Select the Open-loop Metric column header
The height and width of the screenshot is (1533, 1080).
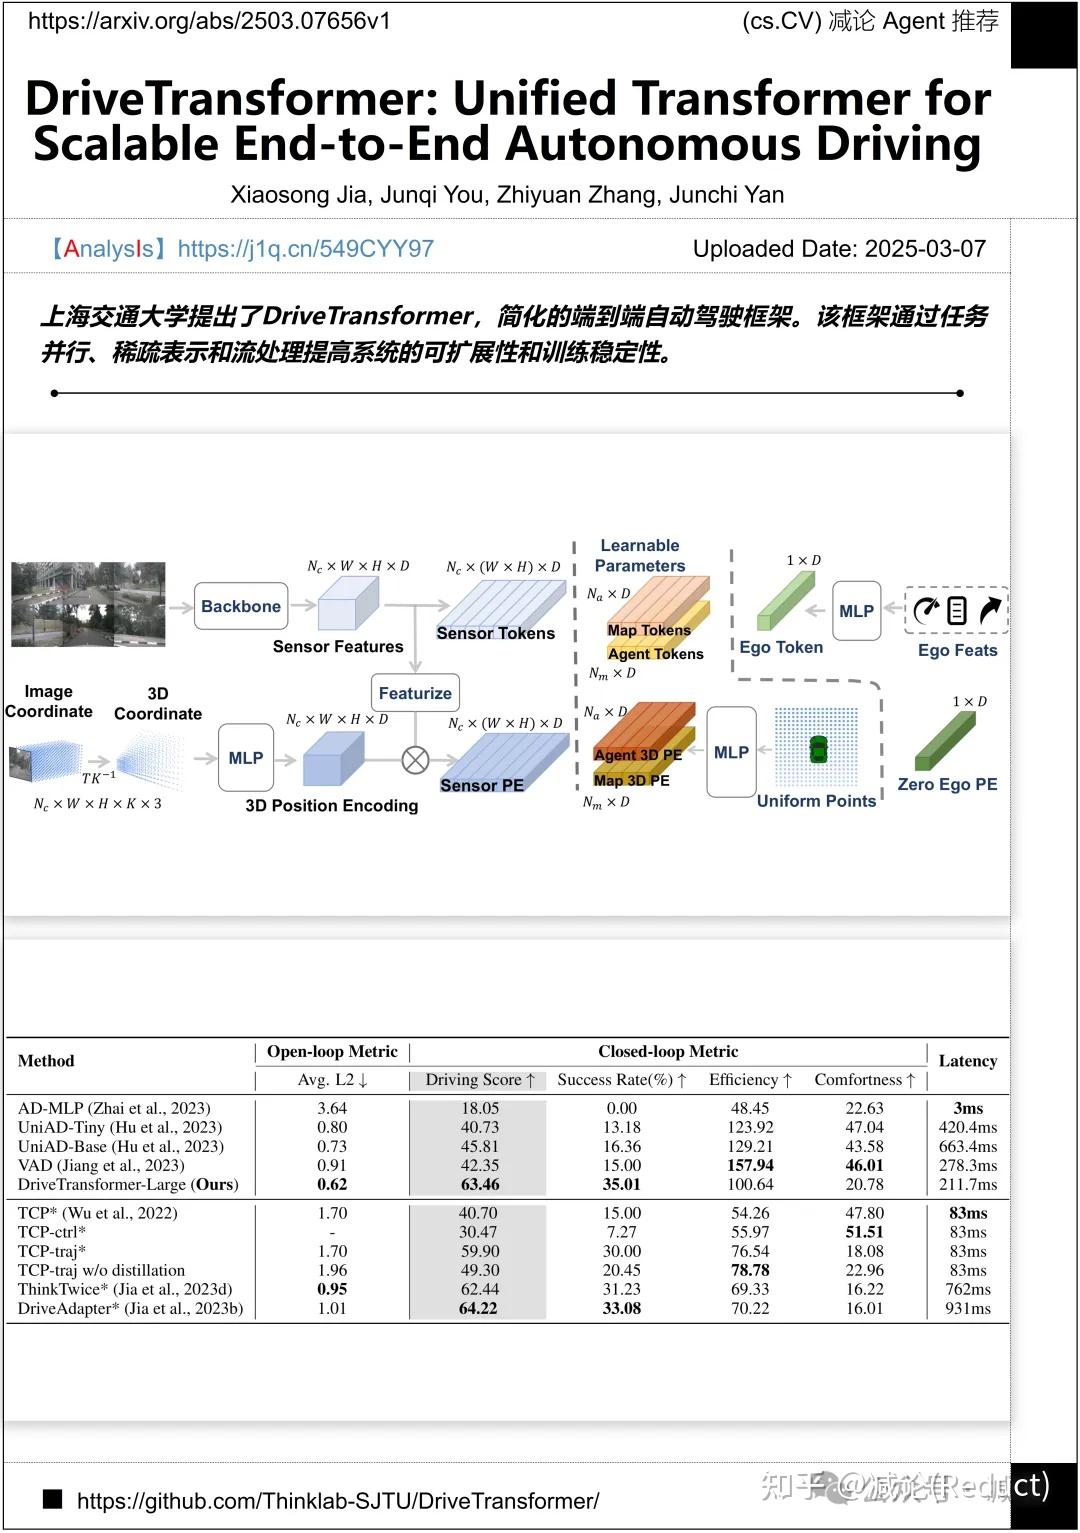pos(331,1051)
